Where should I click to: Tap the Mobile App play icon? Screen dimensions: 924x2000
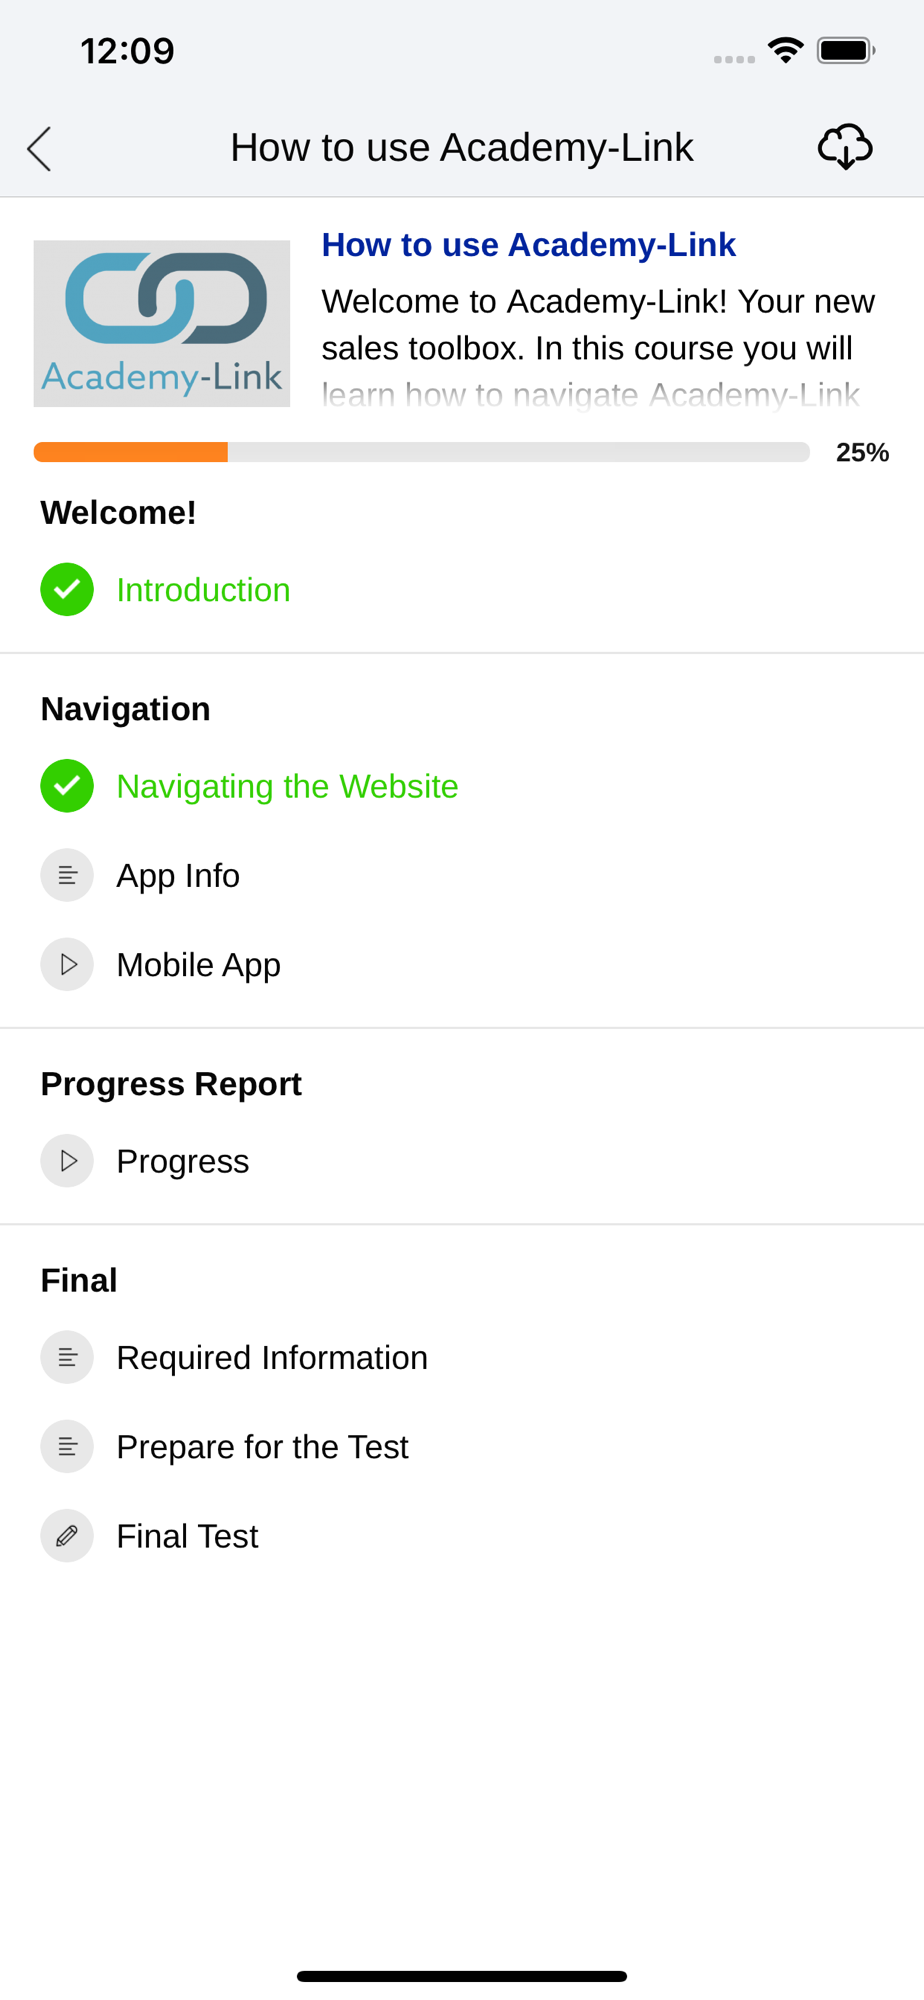click(67, 964)
